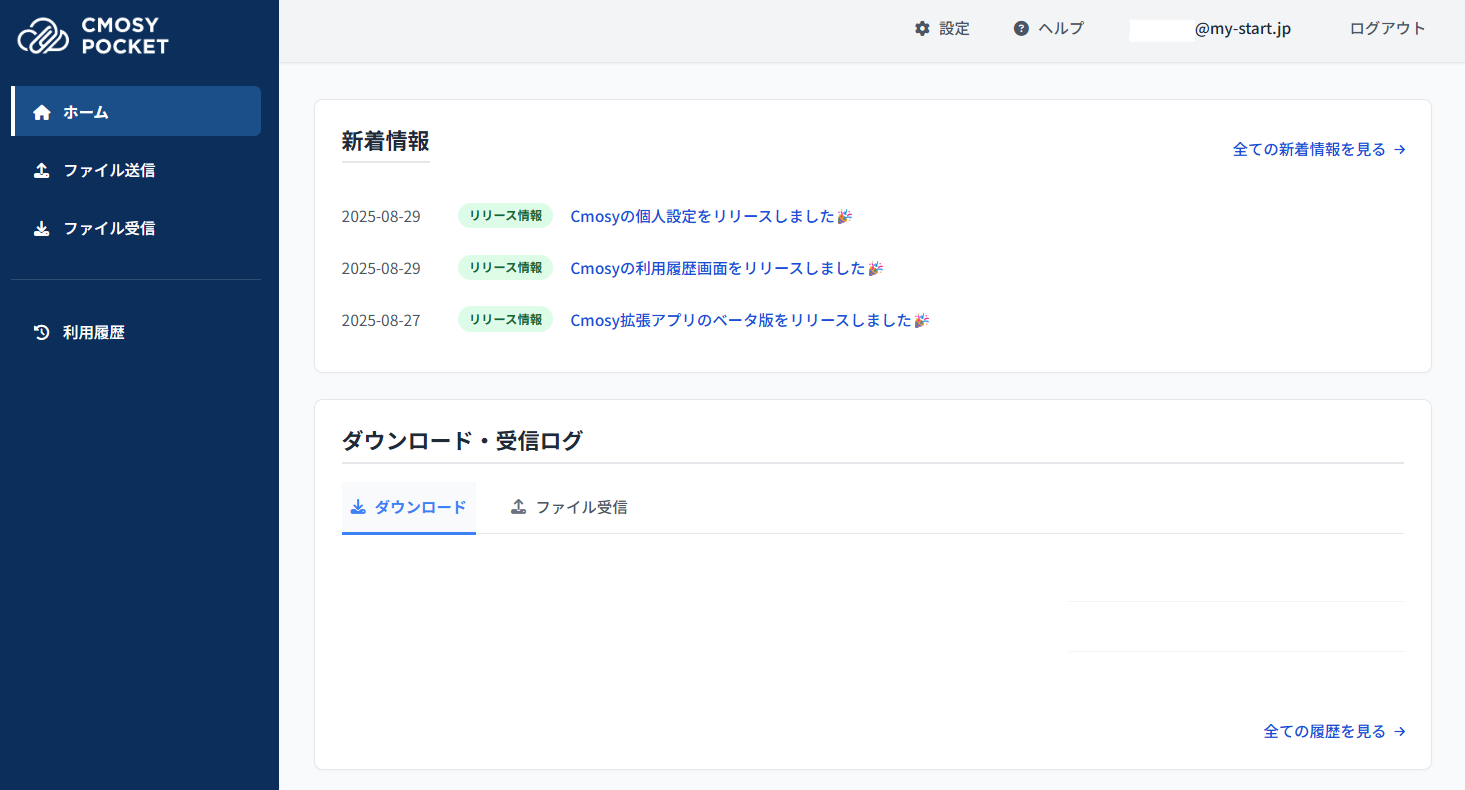Open the 利用履歴 history clock icon

pyautogui.click(x=42, y=333)
